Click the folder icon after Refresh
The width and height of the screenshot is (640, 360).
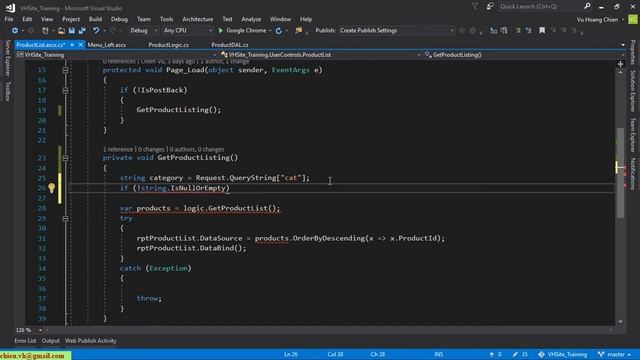[299, 31]
